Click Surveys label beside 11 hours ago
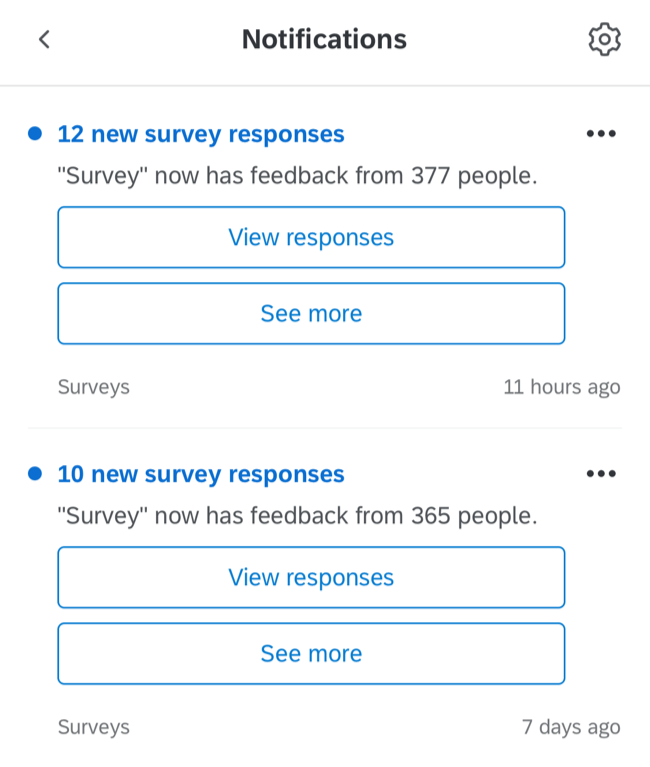Screen dimensions: 650x767 pos(94,387)
